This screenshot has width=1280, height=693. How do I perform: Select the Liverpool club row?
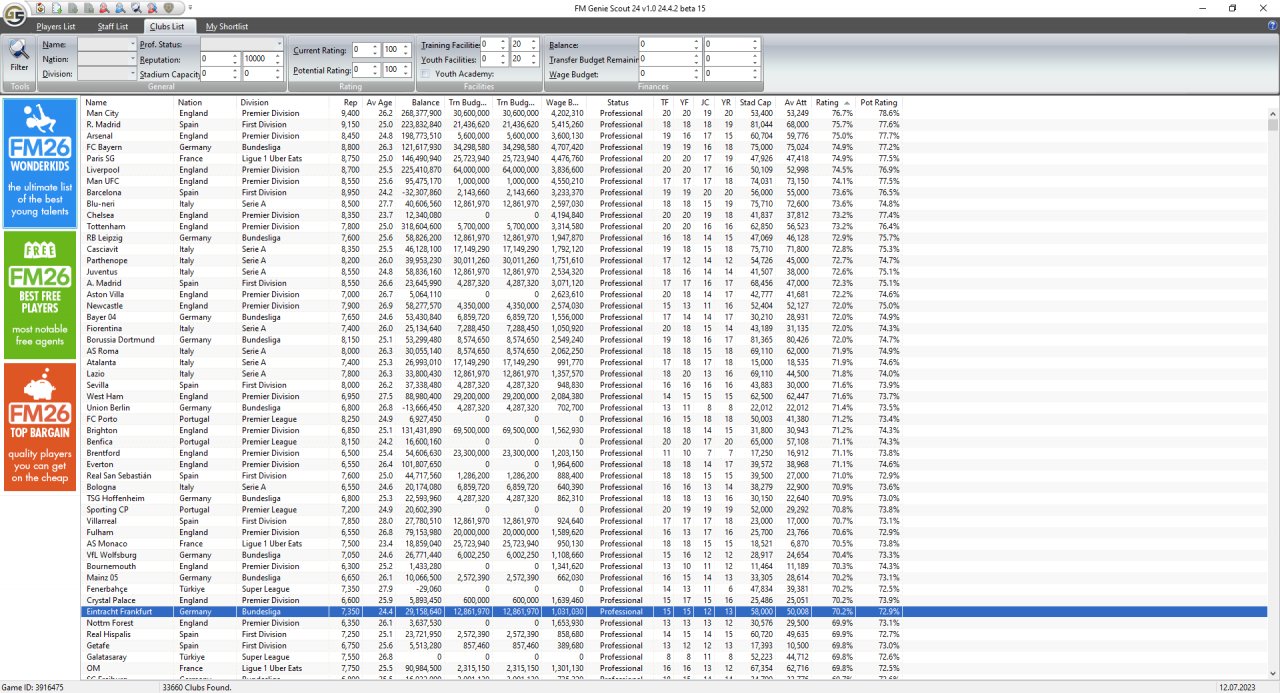[x=492, y=170]
